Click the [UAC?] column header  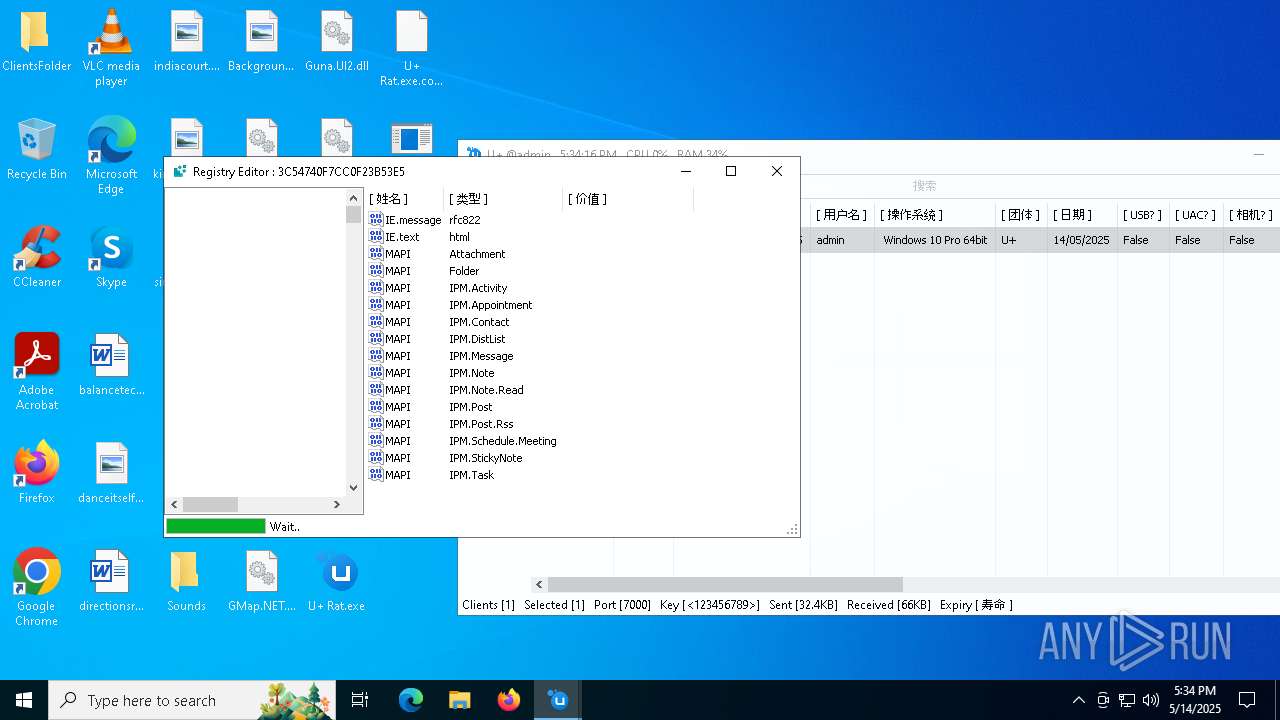pyautogui.click(x=1195, y=215)
